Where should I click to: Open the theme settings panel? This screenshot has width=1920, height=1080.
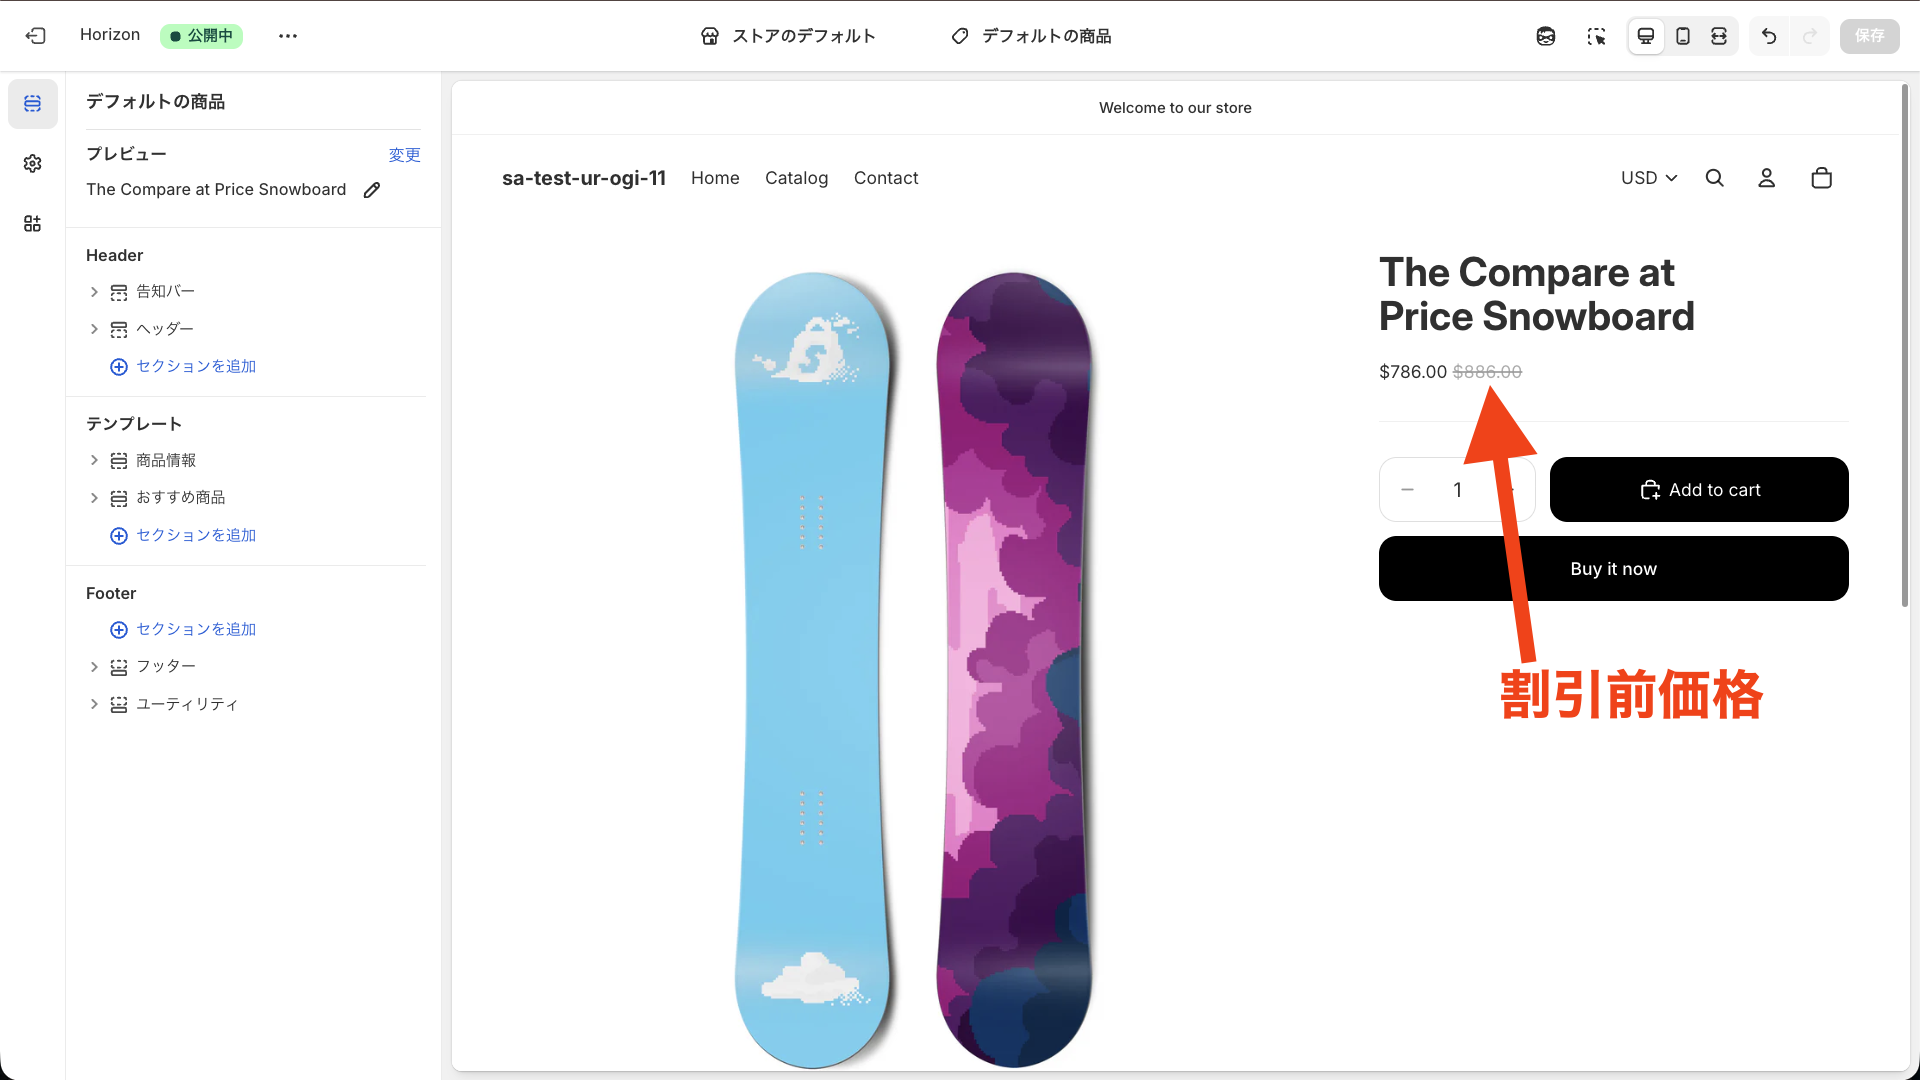click(33, 163)
